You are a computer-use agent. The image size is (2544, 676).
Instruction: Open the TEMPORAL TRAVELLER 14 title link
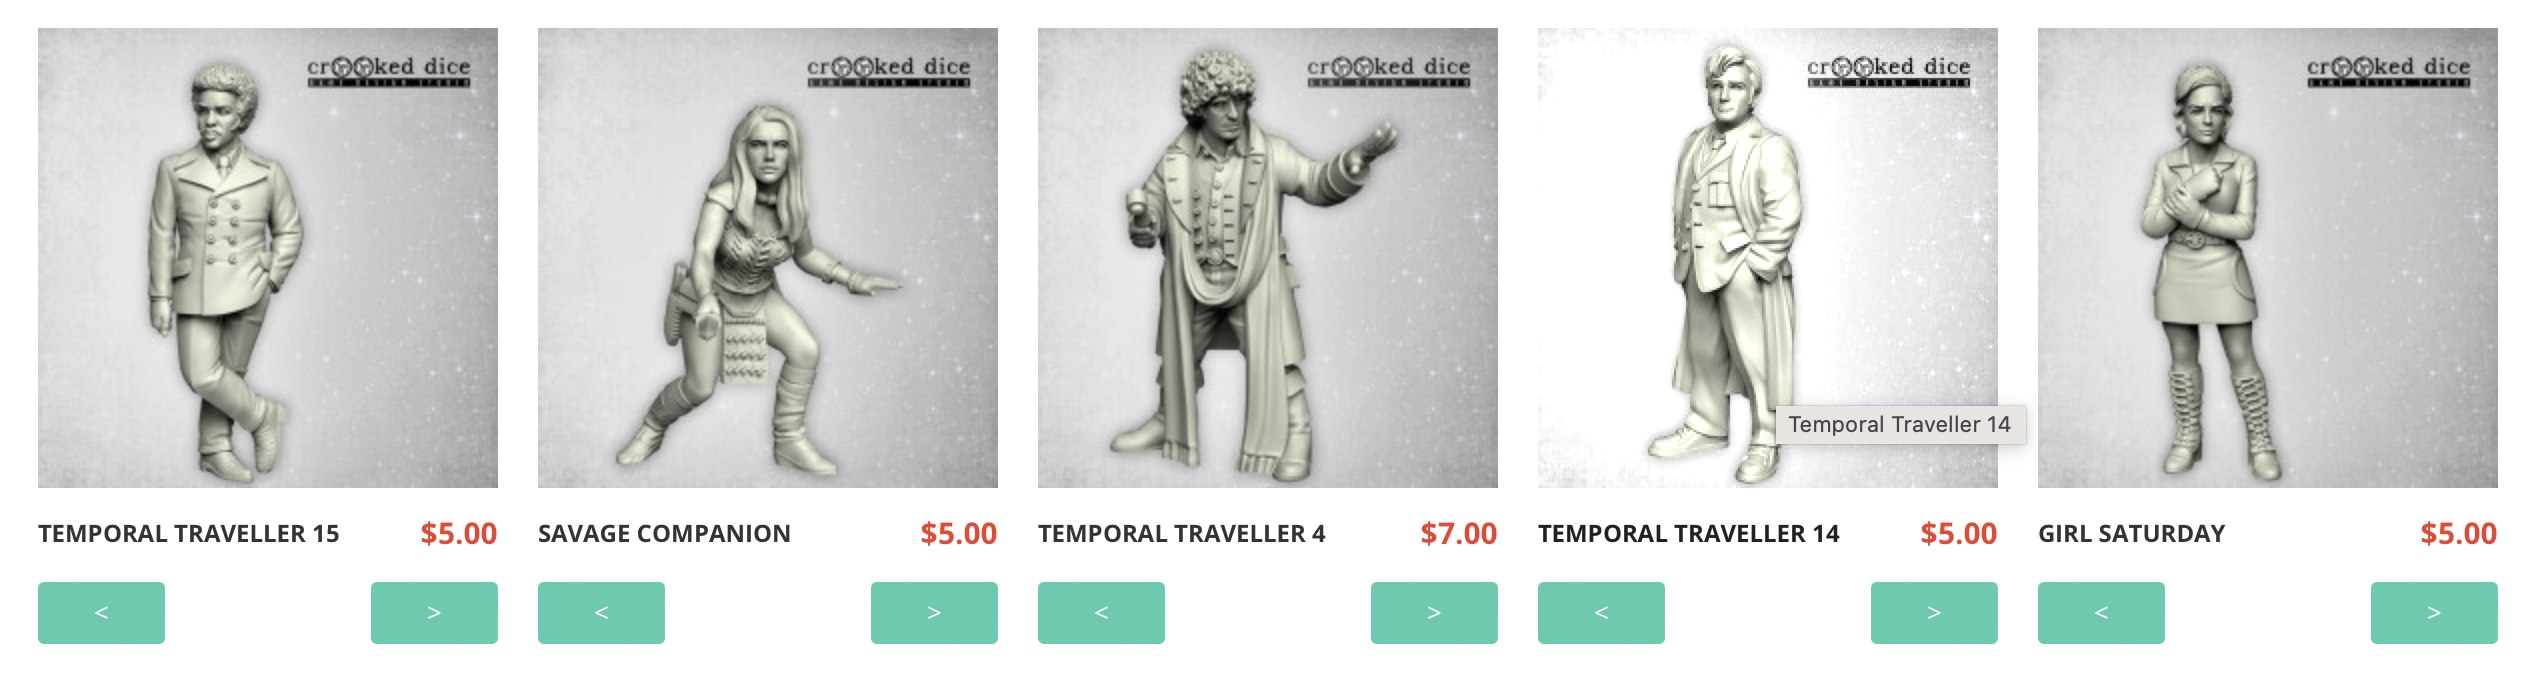1689,534
